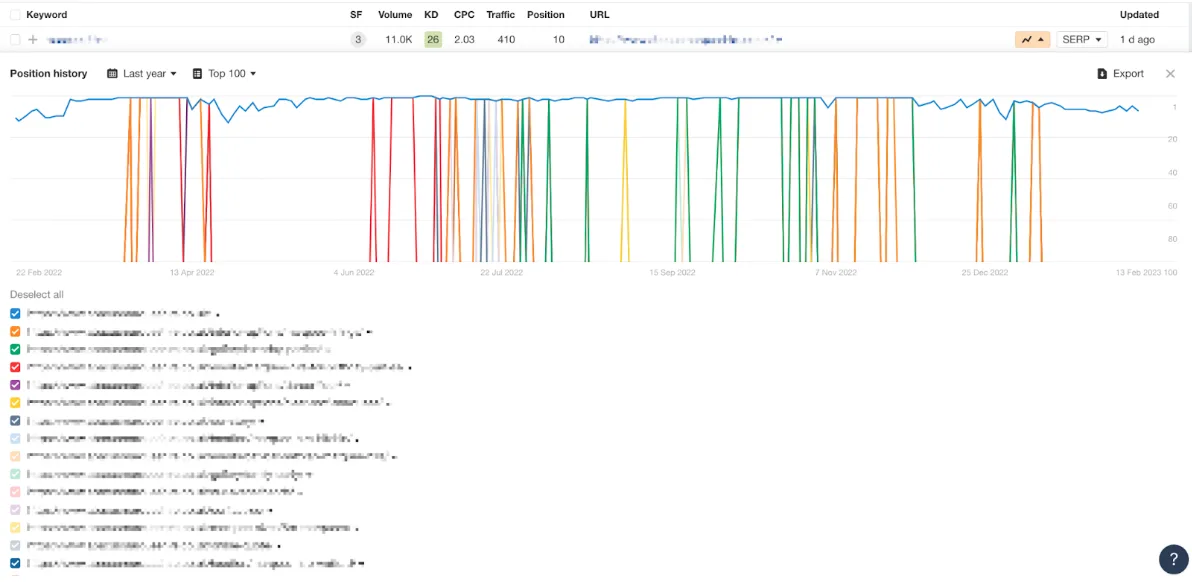1192x582 pixels.
Task: Sort by the KD column header
Action: click(x=431, y=14)
